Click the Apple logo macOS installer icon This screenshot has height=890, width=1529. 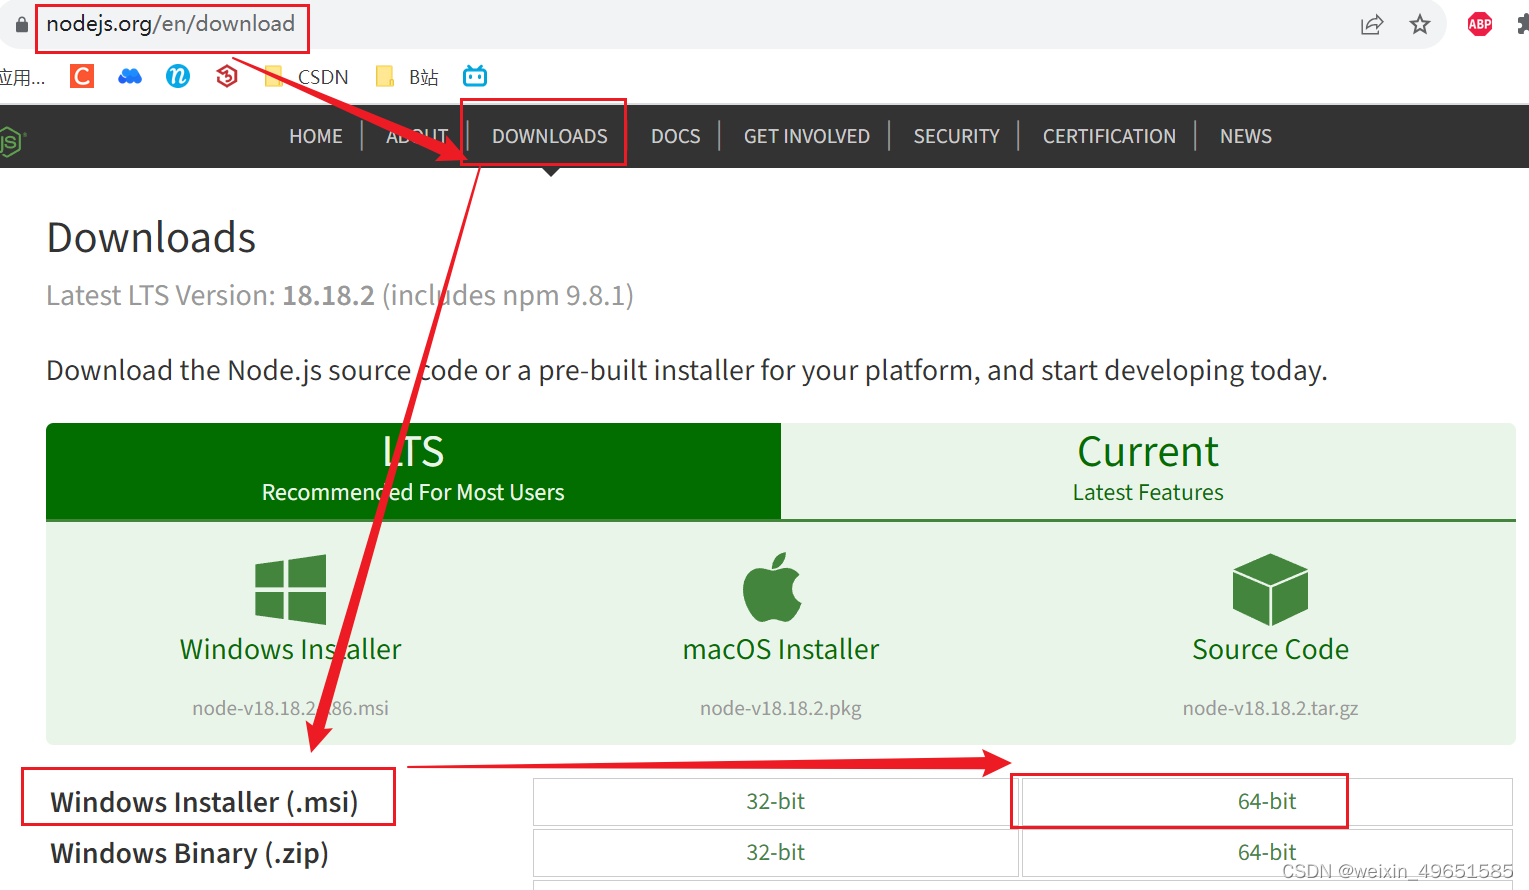[772, 588]
